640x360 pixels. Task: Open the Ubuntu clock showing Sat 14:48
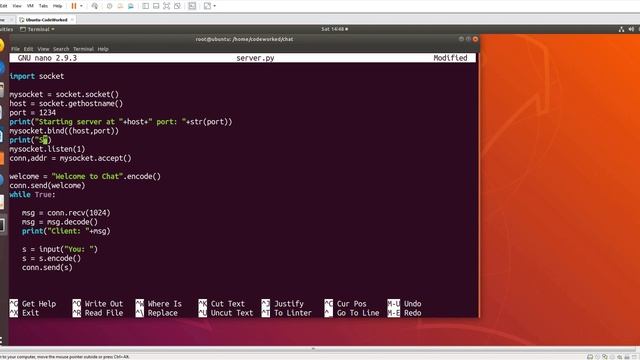(334, 29)
